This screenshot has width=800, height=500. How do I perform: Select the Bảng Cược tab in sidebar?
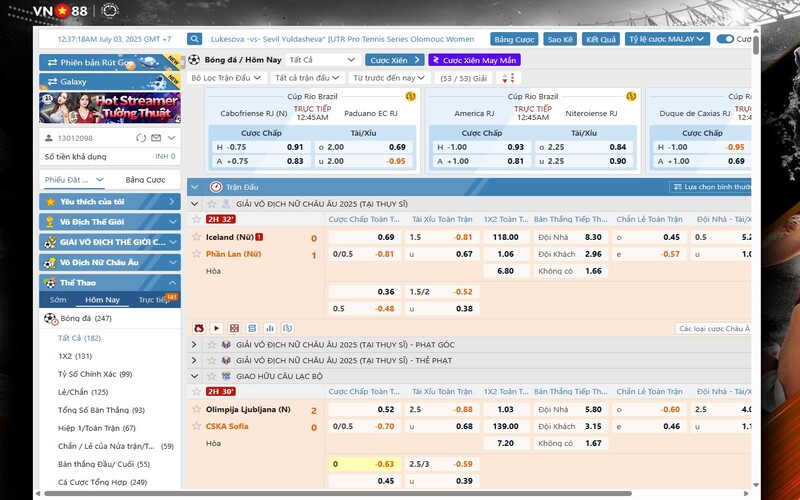point(145,180)
